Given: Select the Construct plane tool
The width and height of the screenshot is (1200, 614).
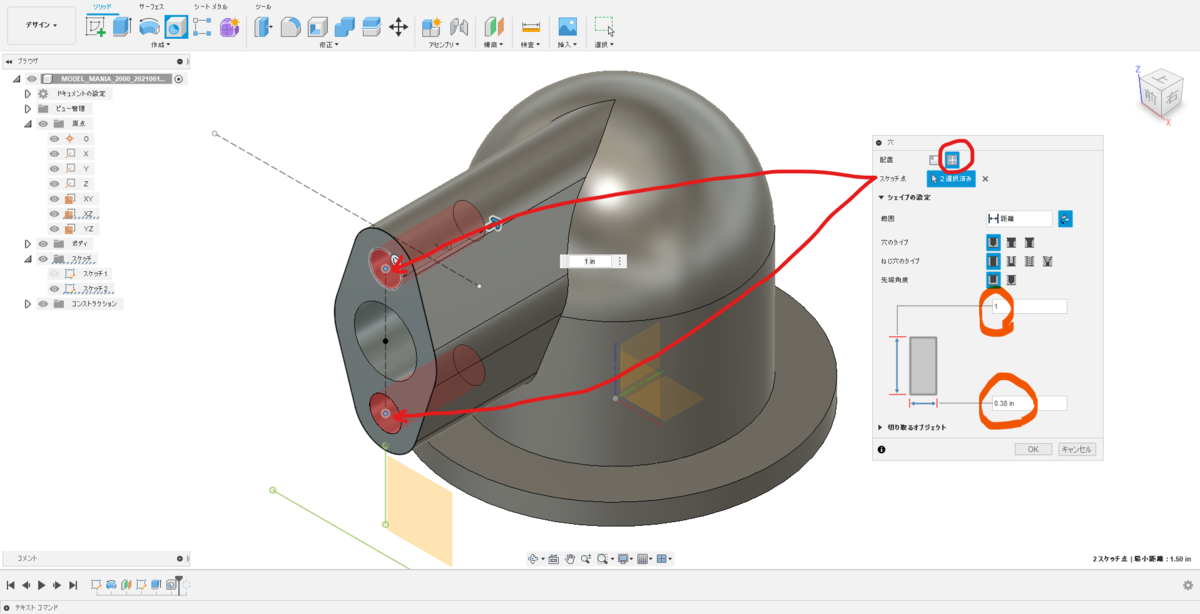Looking at the screenshot, I should click(494, 27).
